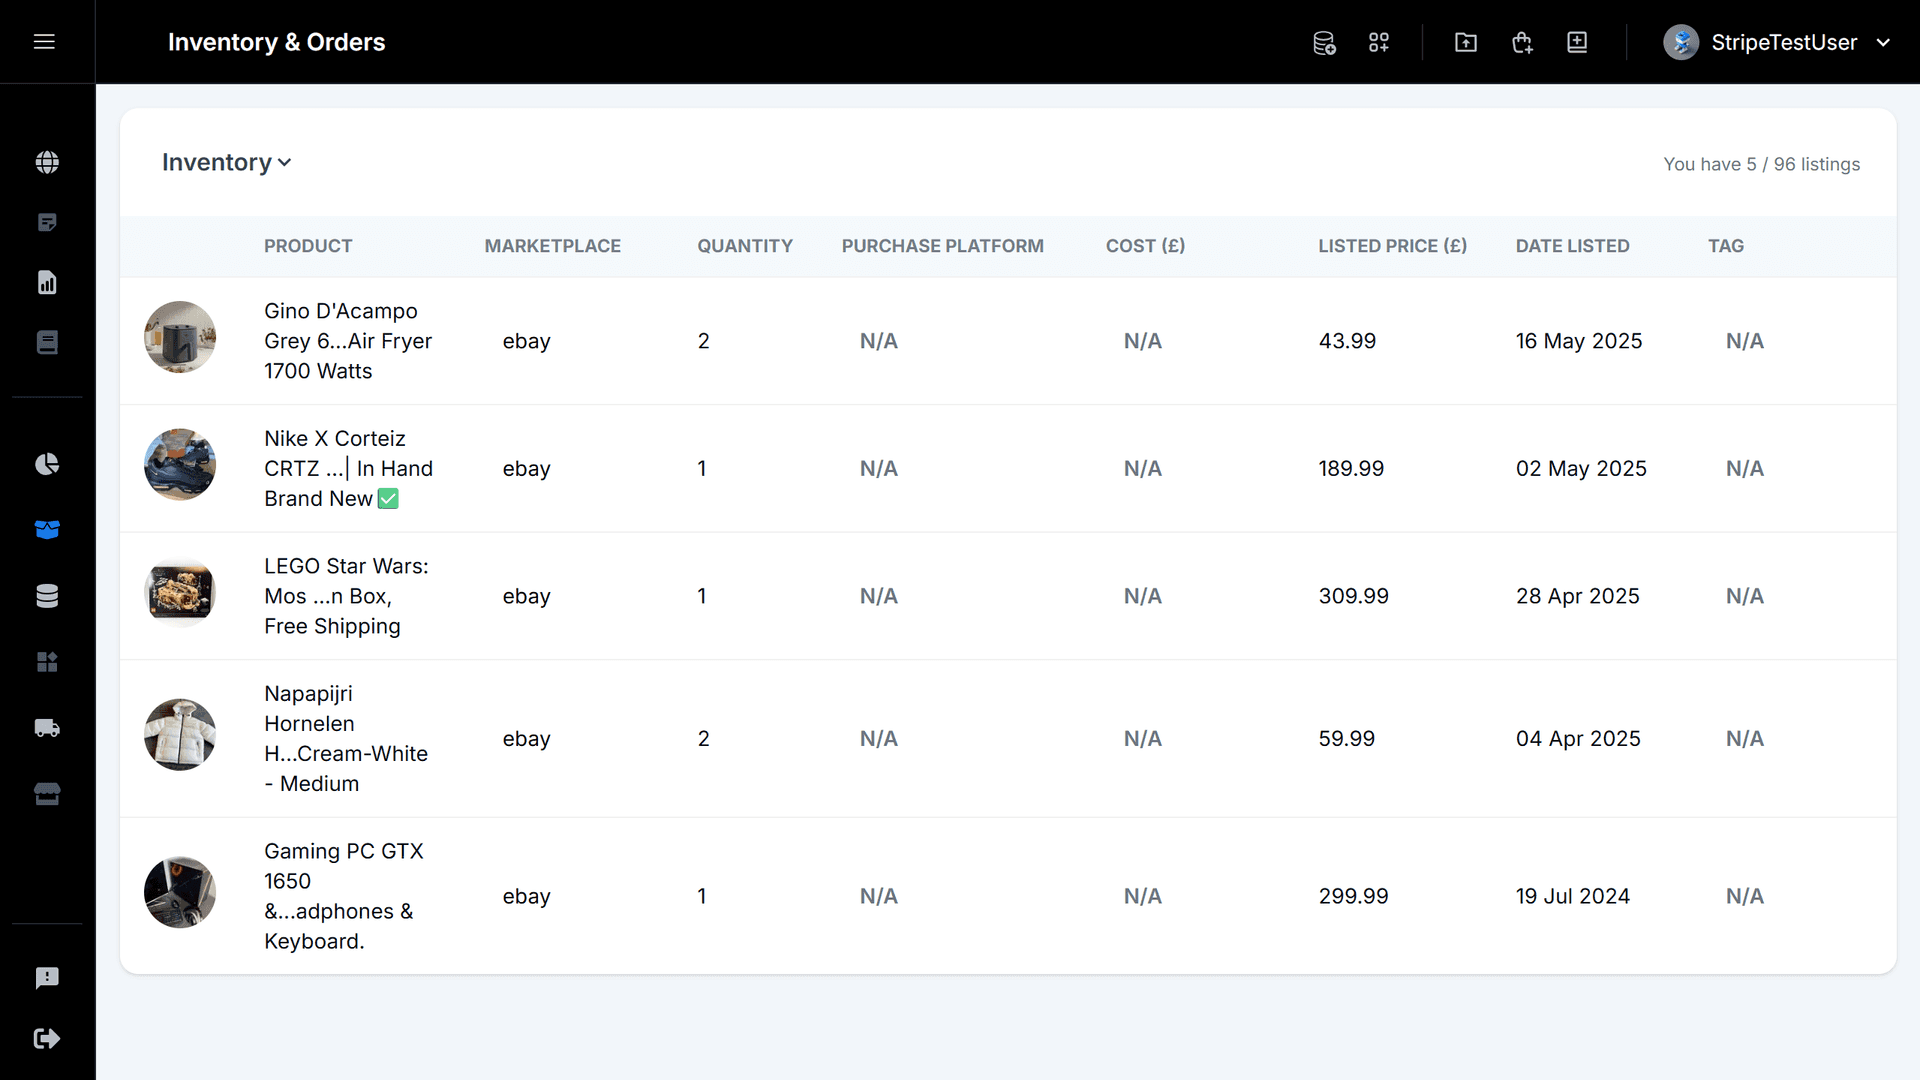View the Pie chart analytics sidebar icon

tap(47, 464)
